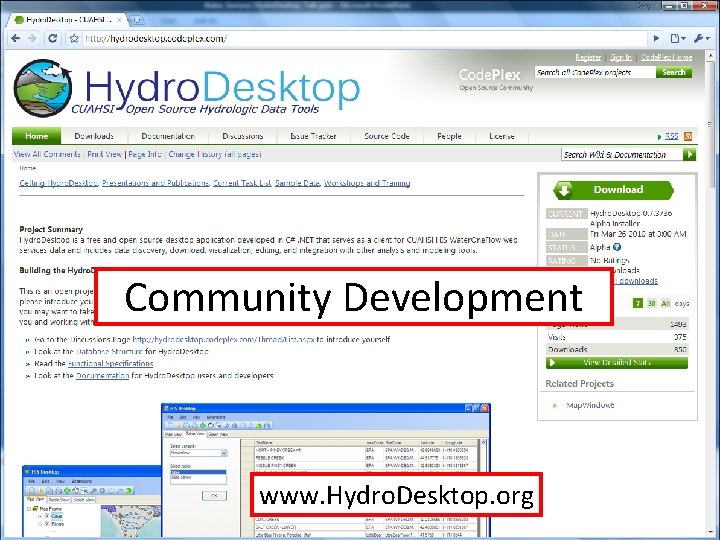Viewport: 720px width, 540px height.
Task: Click the browser back arrow
Action: pos(15,39)
